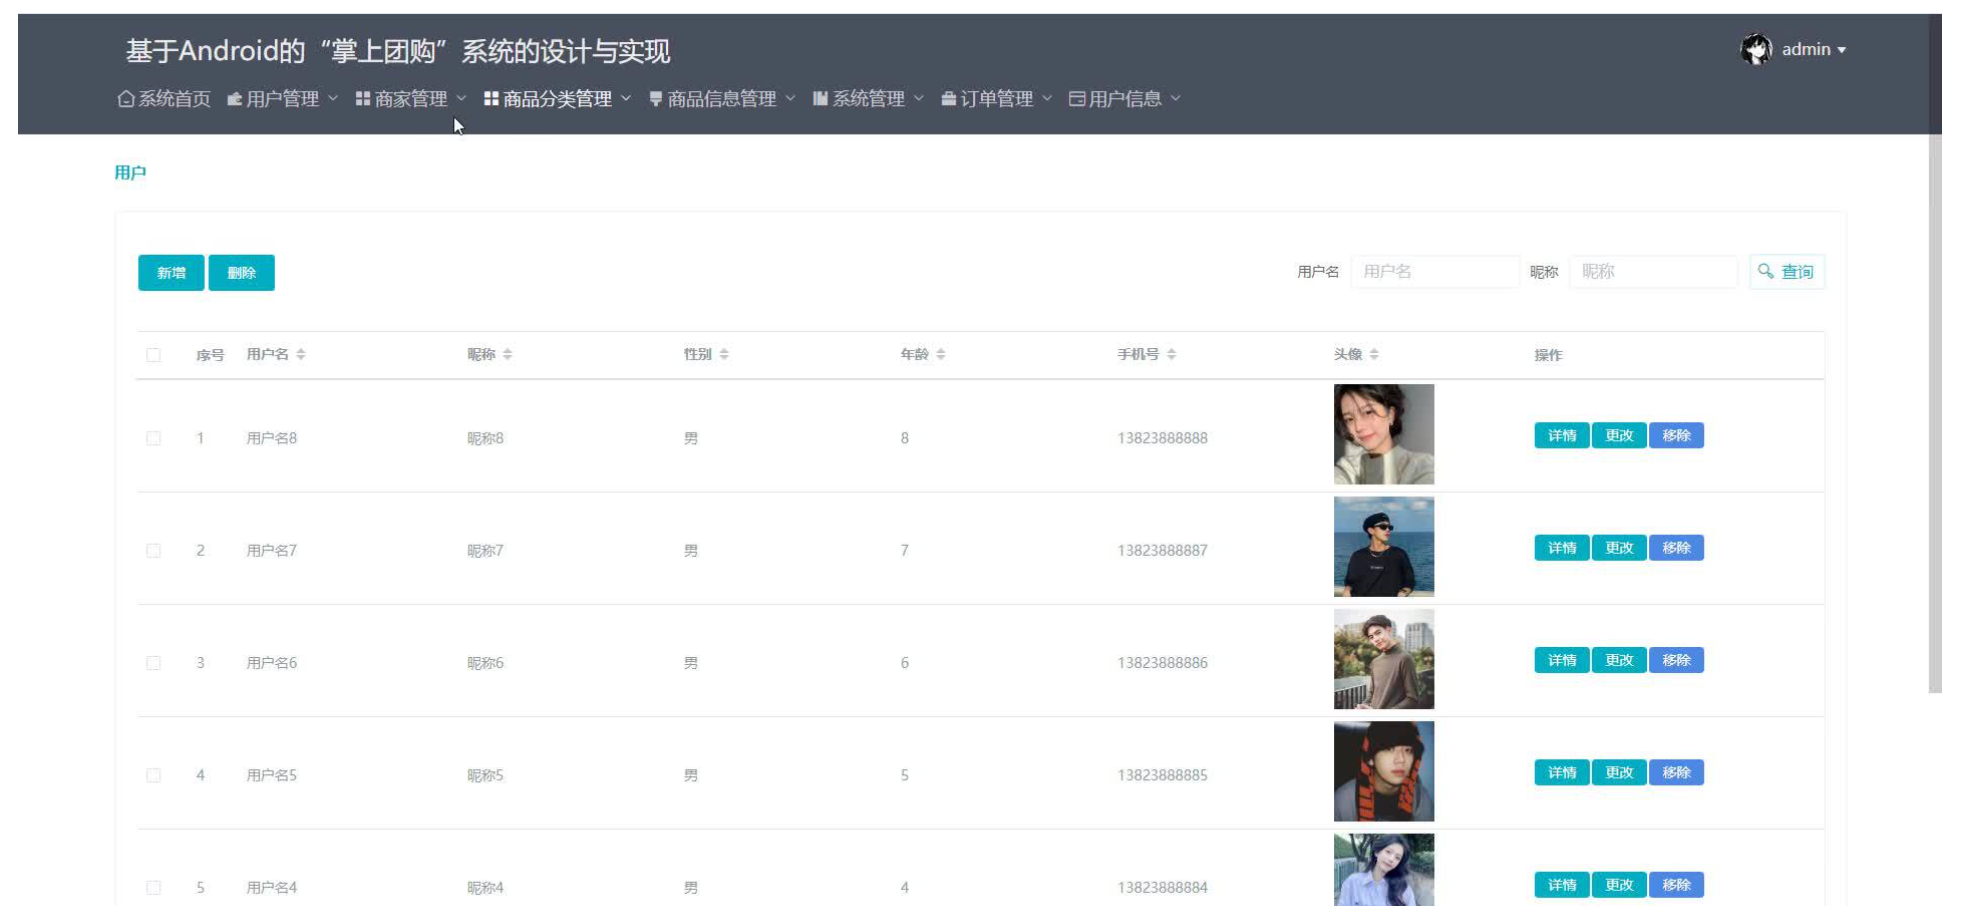Open the 订单管理 menu
This screenshot has height=906, width=1968.
pyautogui.click(x=996, y=99)
